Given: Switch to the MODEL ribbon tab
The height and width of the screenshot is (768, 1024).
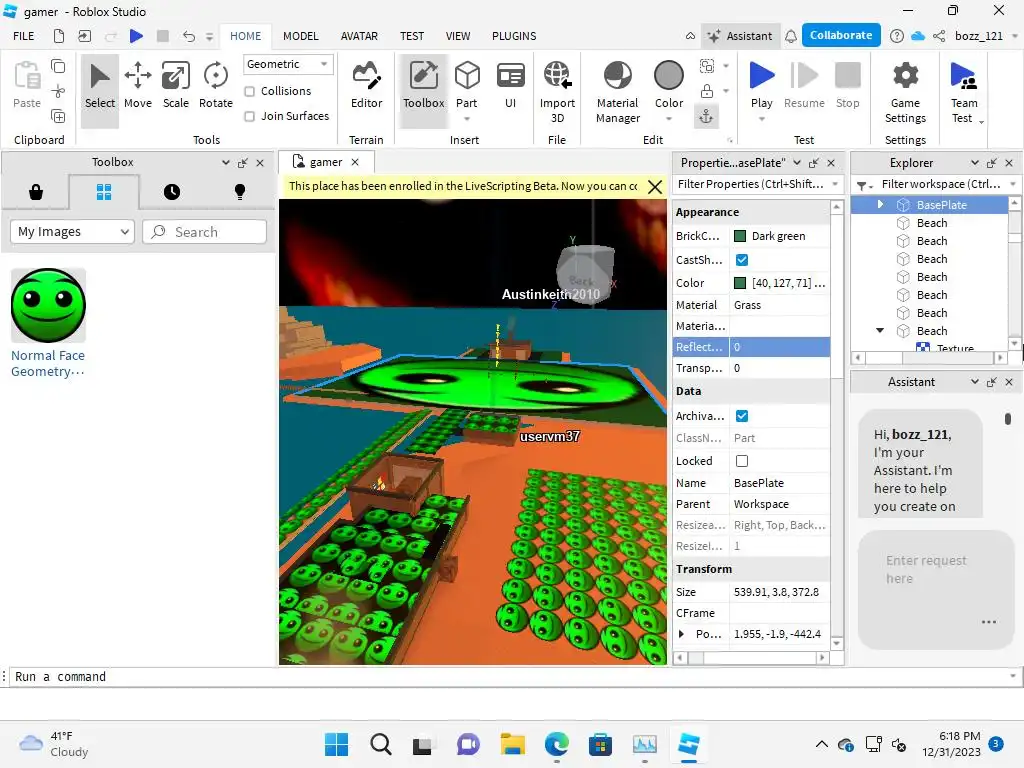Looking at the screenshot, I should [300, 36].
